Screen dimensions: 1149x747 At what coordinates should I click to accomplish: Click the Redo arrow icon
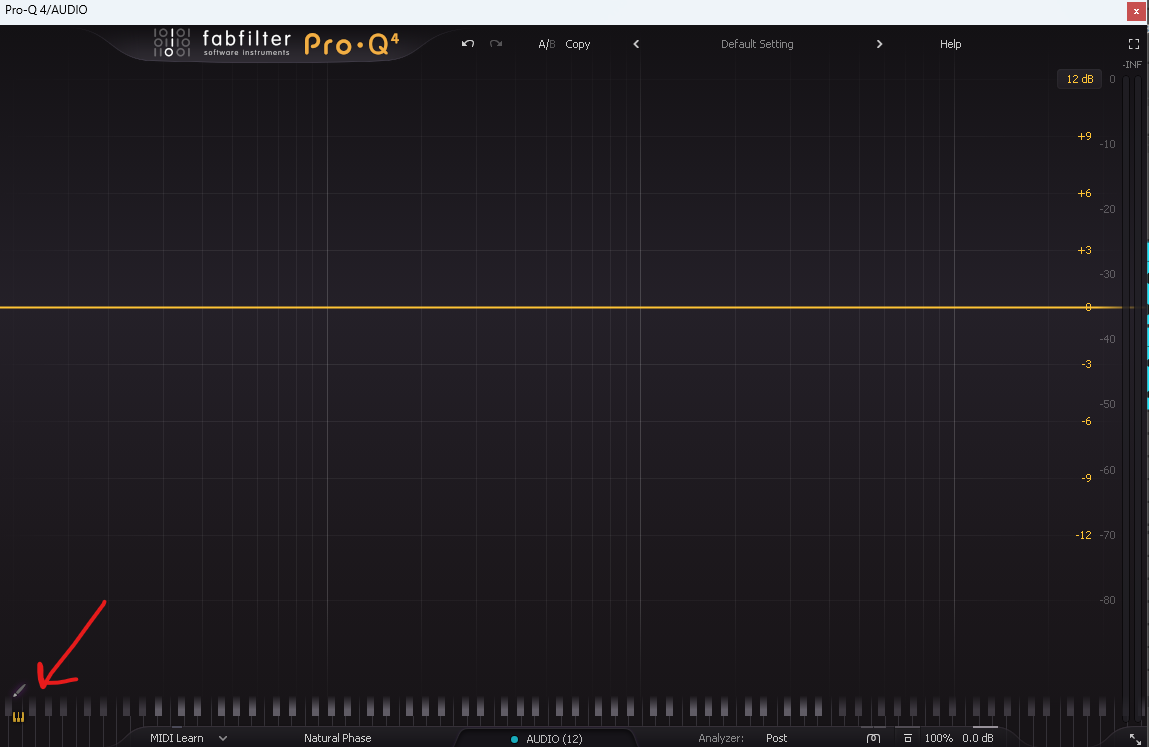(496, 44)
